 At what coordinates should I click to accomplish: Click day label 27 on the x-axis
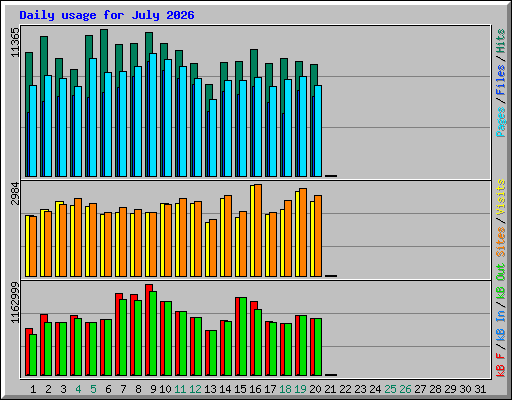click(x=420, y=389)
